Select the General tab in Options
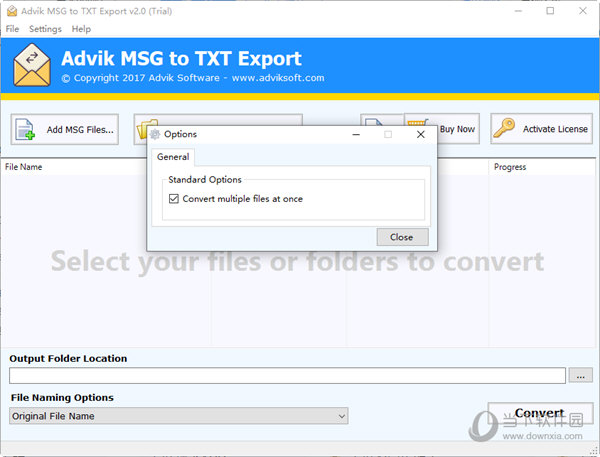Image resolution: width=600 pixels, height=457 pixels. point(173,157)
